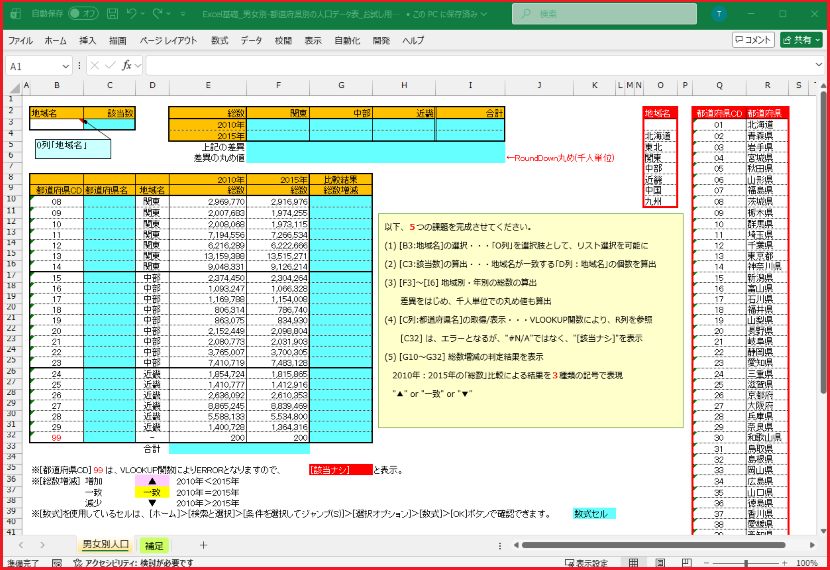Click the Save floppy disk icon
The width and height of the screenshot is (830, 570).
point(112,14)
